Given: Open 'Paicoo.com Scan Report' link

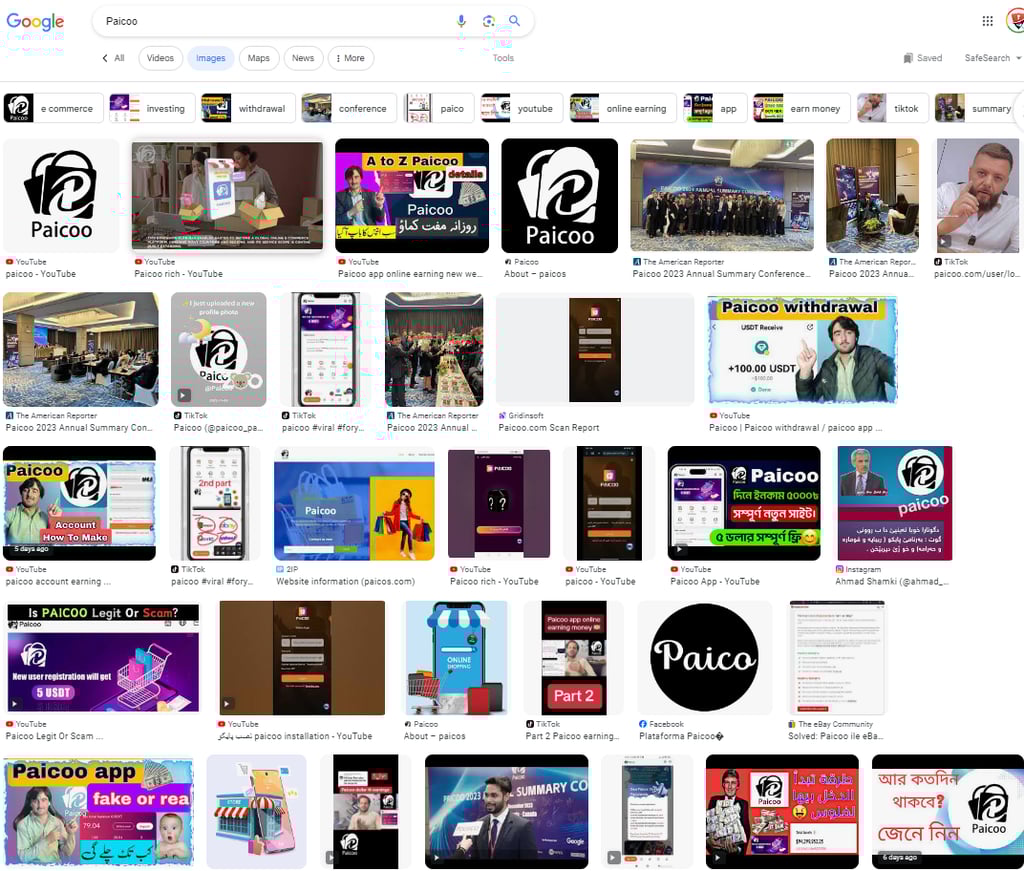Looking at the screenshot, I should point(549,428).
